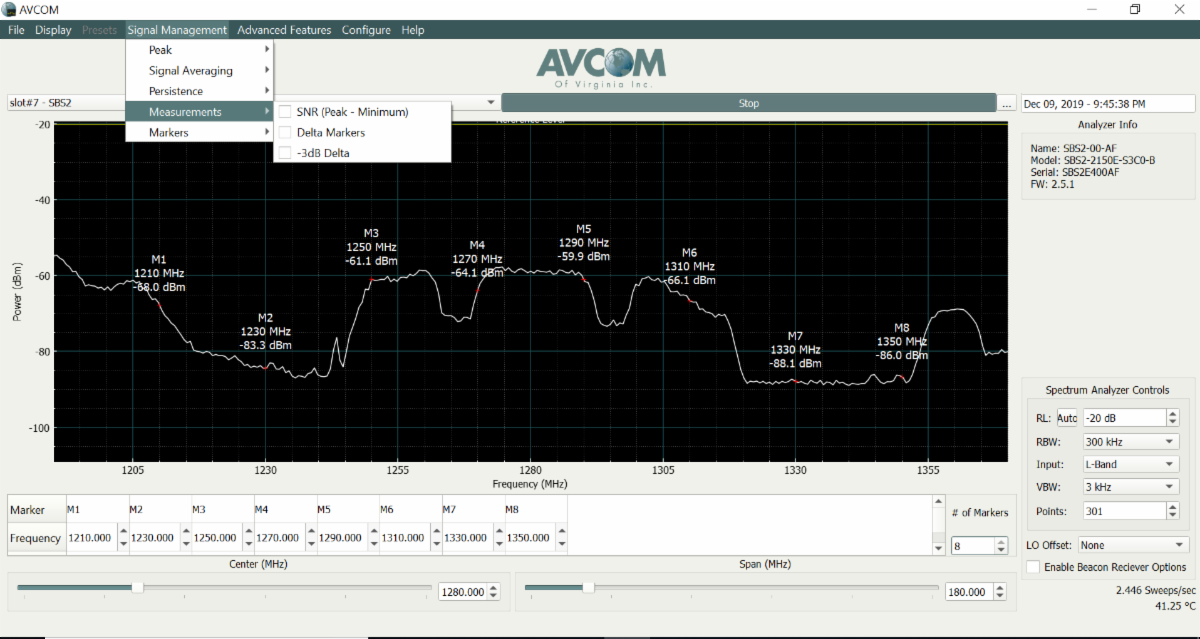Increase the M1 marker frequency with up arrow
Screen dimensions: 1200x639
tap(123, 533)
